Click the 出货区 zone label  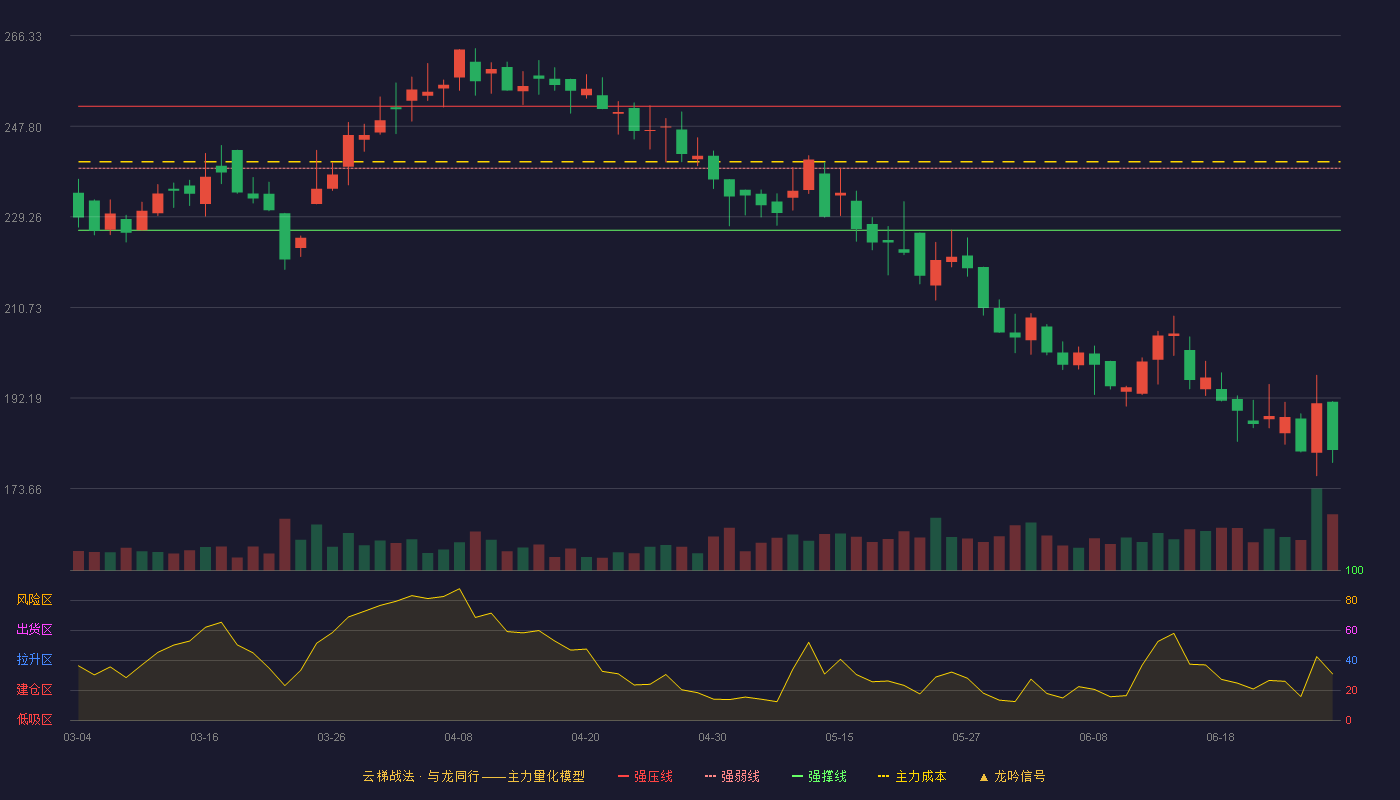(x=34, y=630)
